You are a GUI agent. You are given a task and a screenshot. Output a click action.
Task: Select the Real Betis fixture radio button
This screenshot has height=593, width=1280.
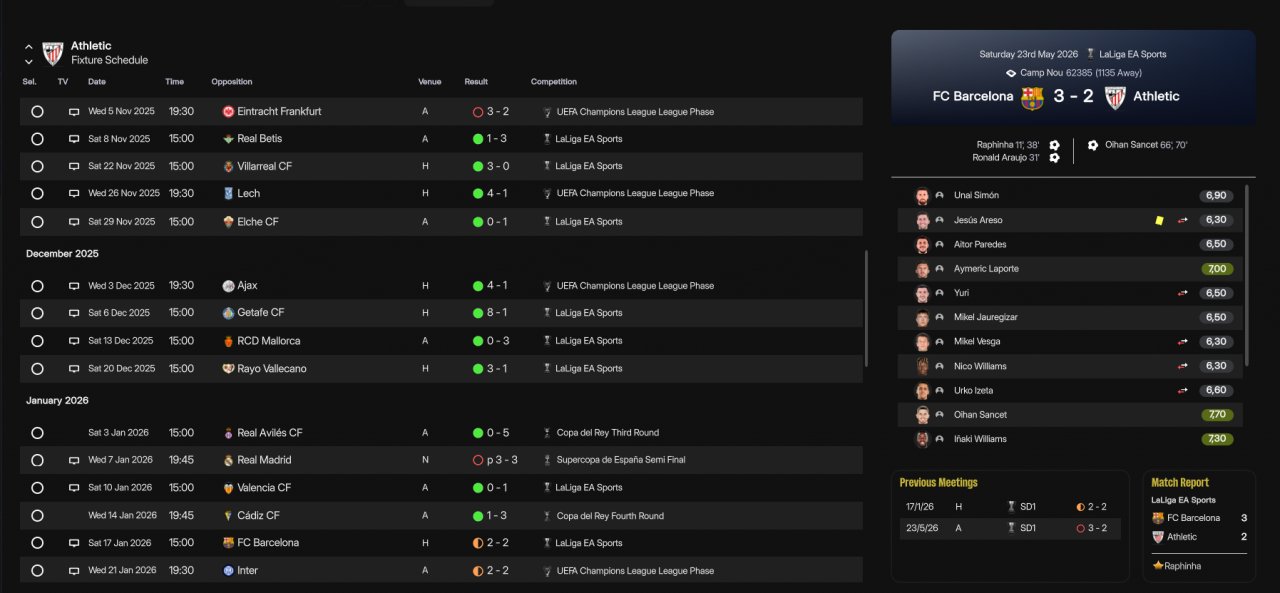(37, 139)
